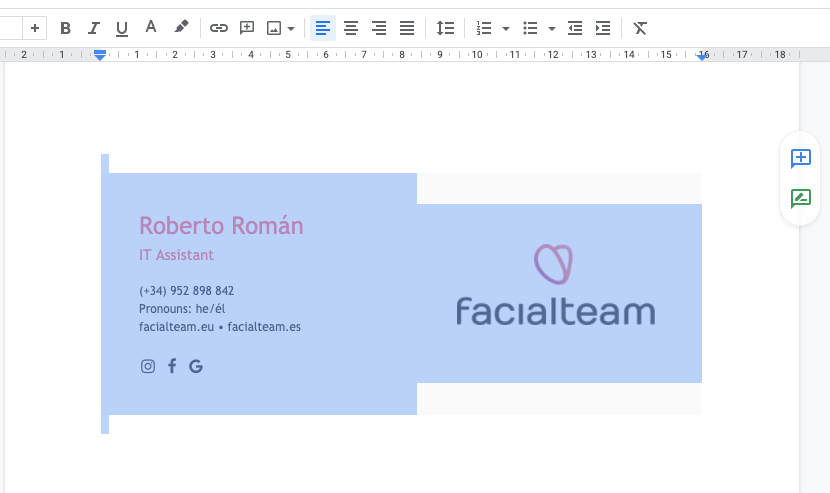Toggle italic formatting
The height and width of the screenshot is (493, 830).
click(x=94, y=28)
